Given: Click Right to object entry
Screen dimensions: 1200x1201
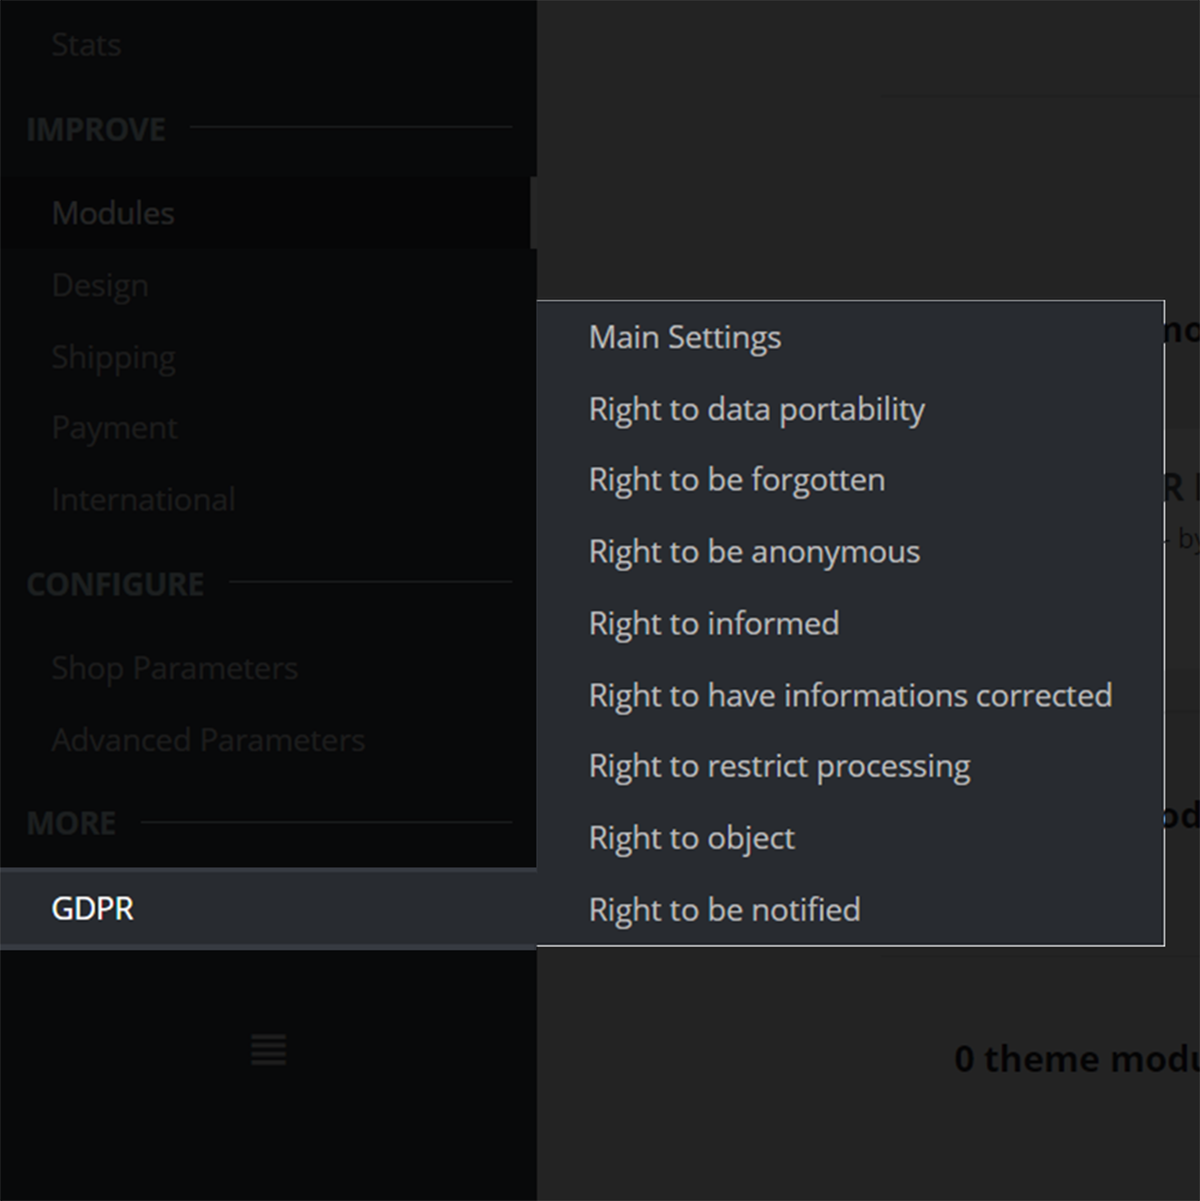Looking at the screenshot, I should [x=691, y=838].
